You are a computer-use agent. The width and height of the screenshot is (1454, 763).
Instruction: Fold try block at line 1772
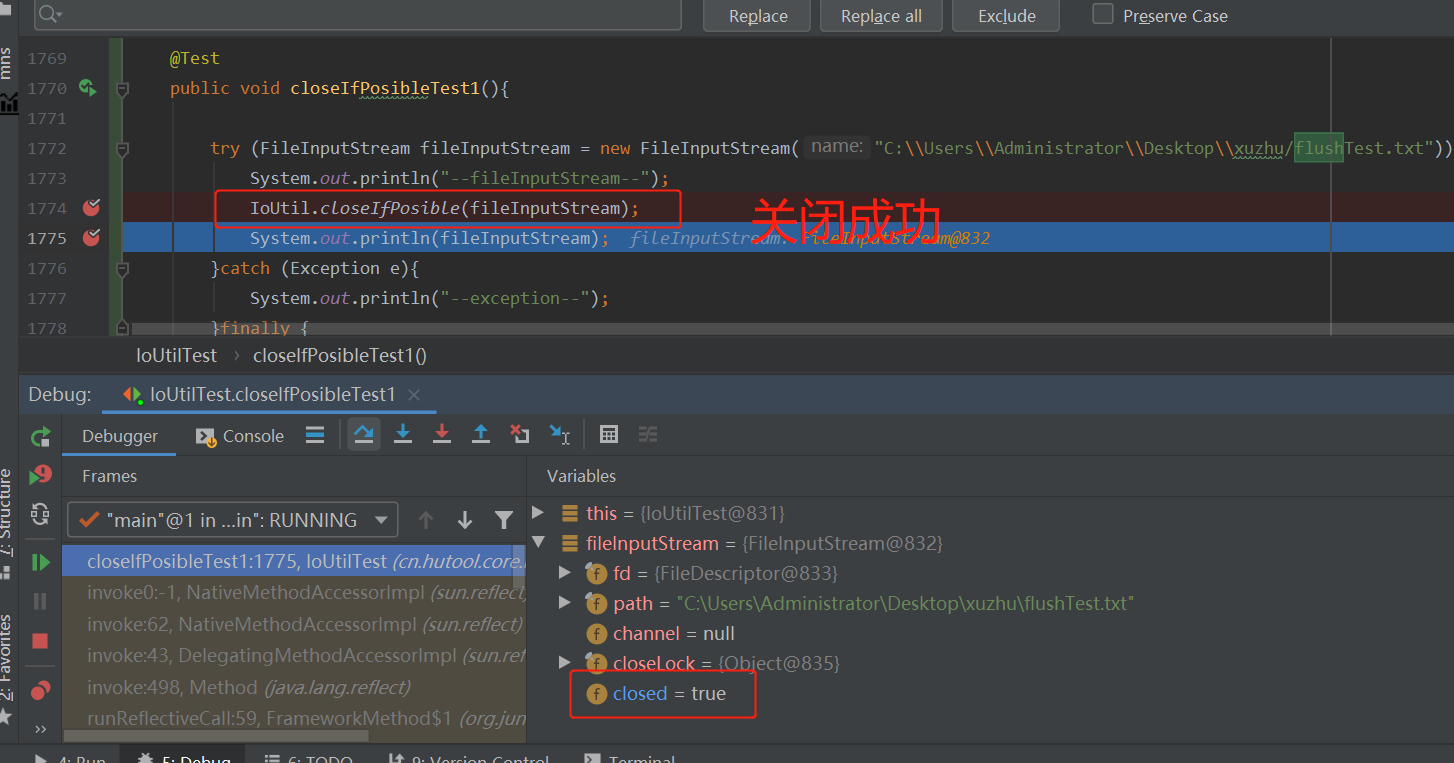click(x=122, y=148)
